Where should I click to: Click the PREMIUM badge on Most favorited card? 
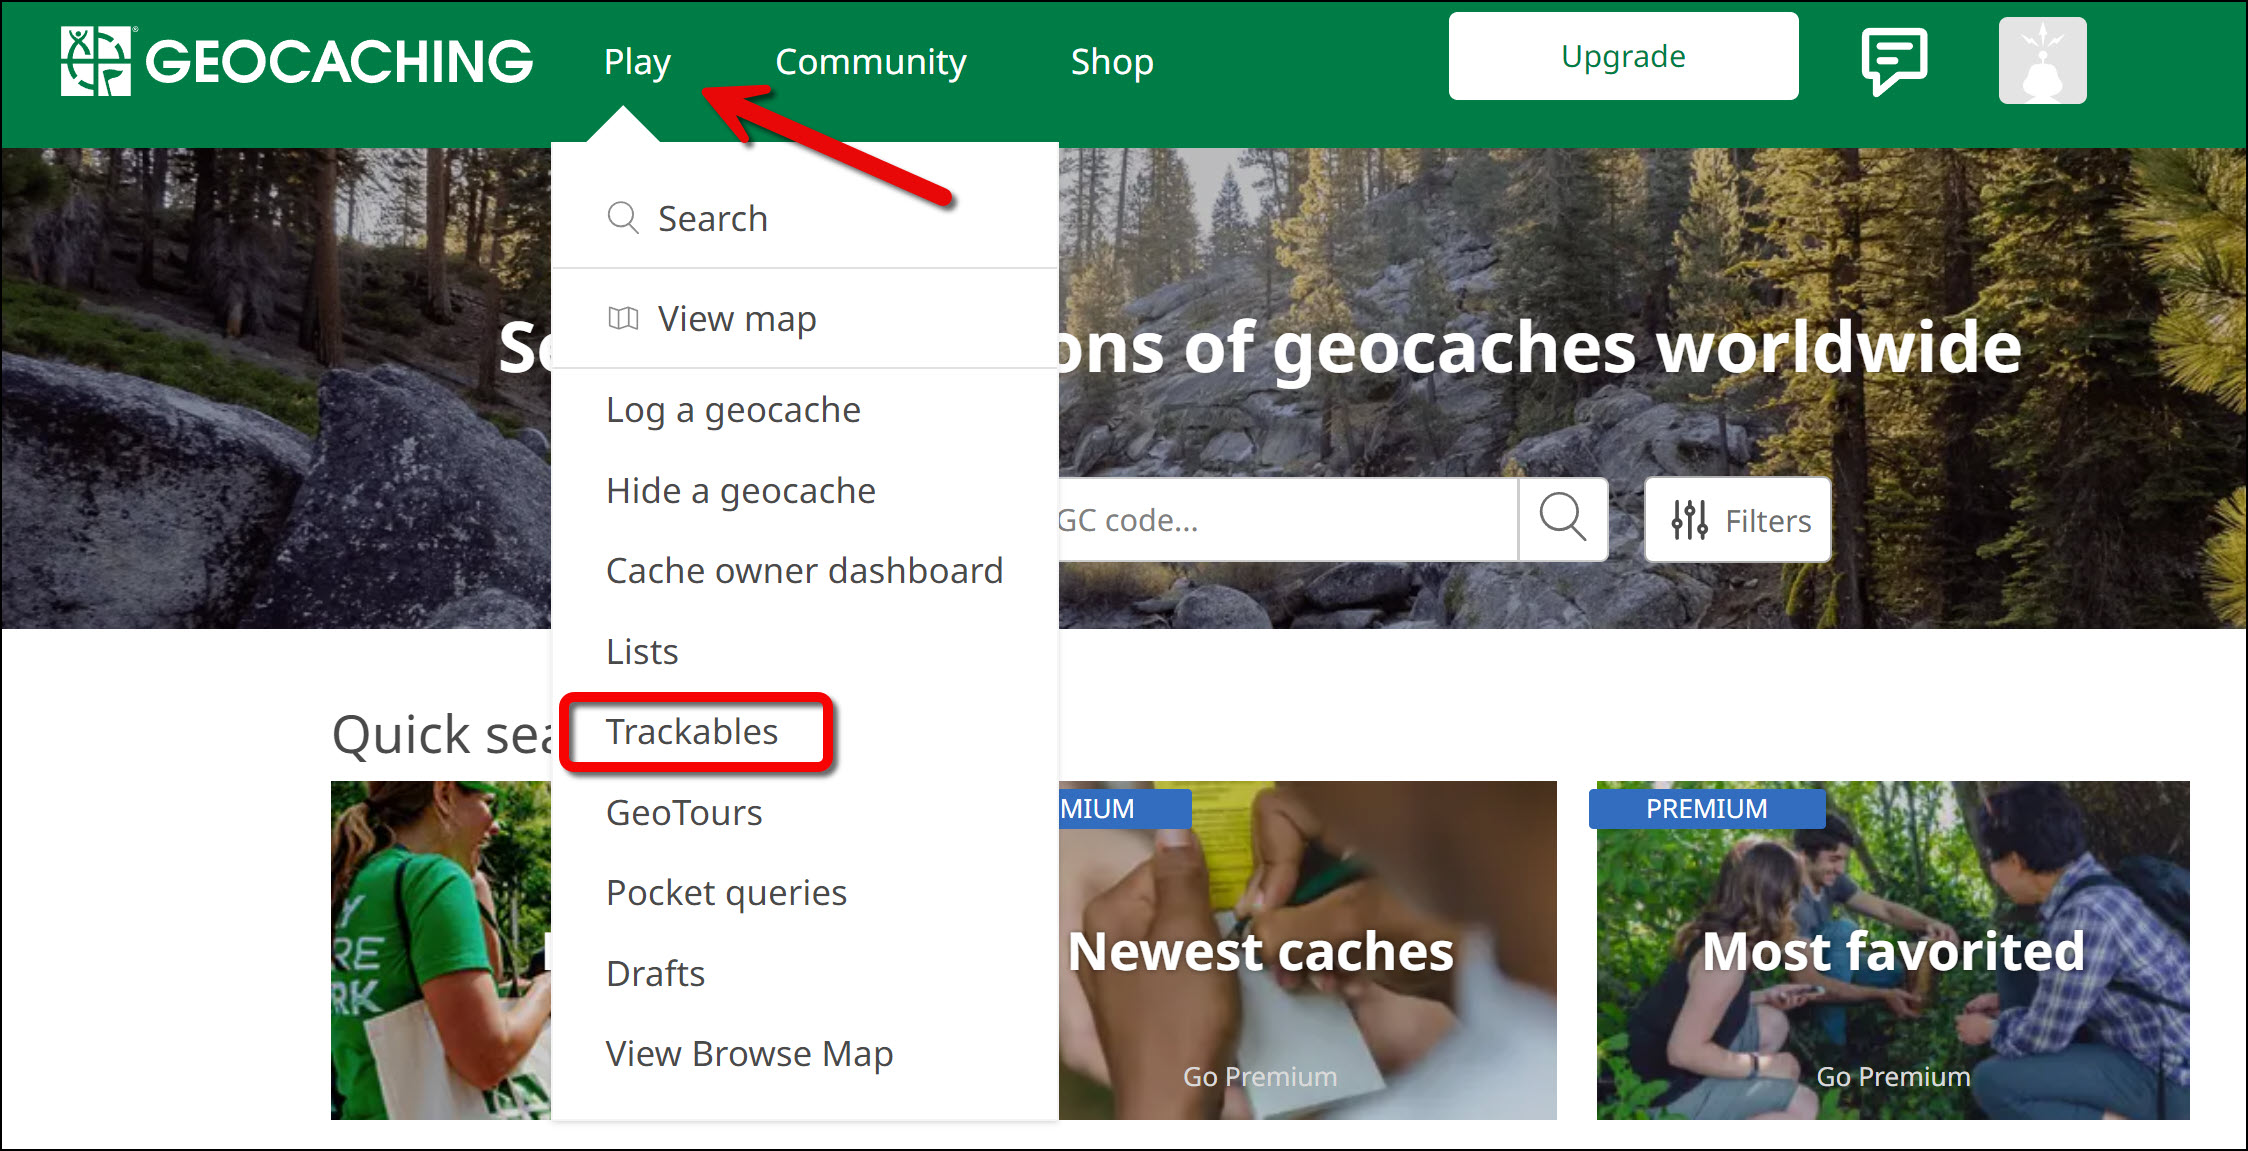coord(1707,808)
